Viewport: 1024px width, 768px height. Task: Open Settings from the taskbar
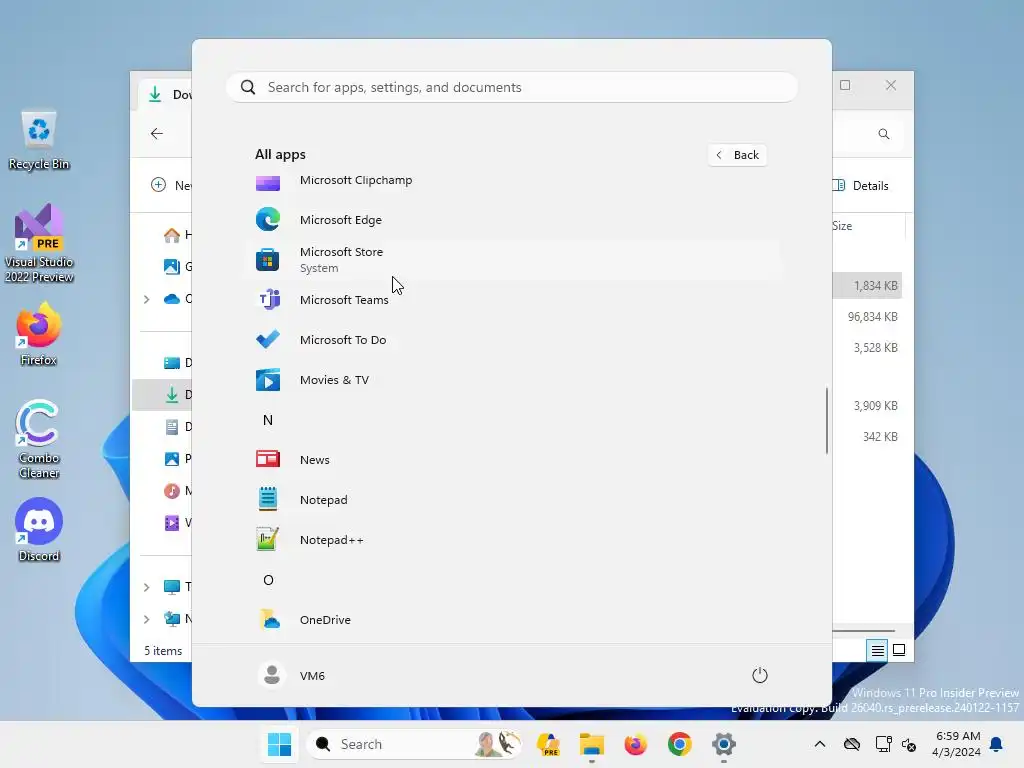[724, 744]
